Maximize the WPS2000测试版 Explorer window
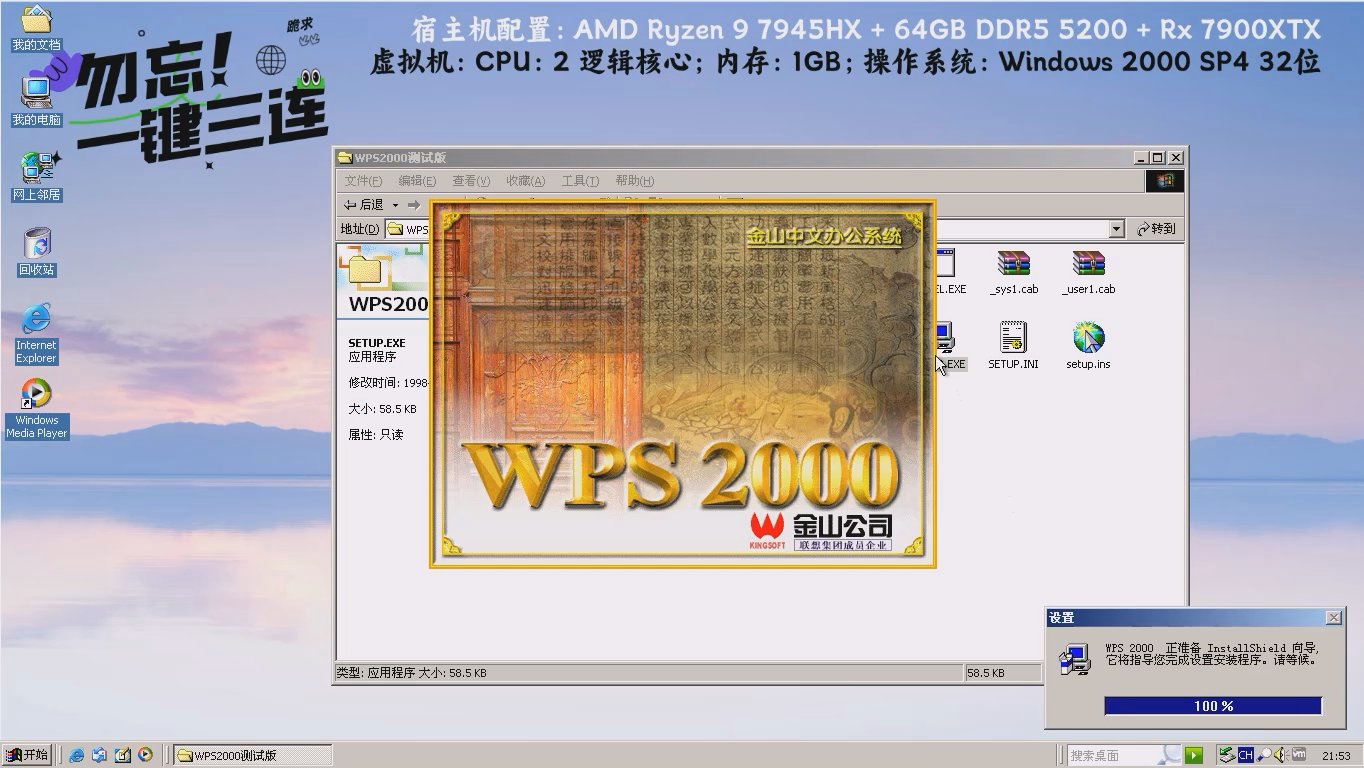Screen dimensions: 1364x768 (1158, 158)
